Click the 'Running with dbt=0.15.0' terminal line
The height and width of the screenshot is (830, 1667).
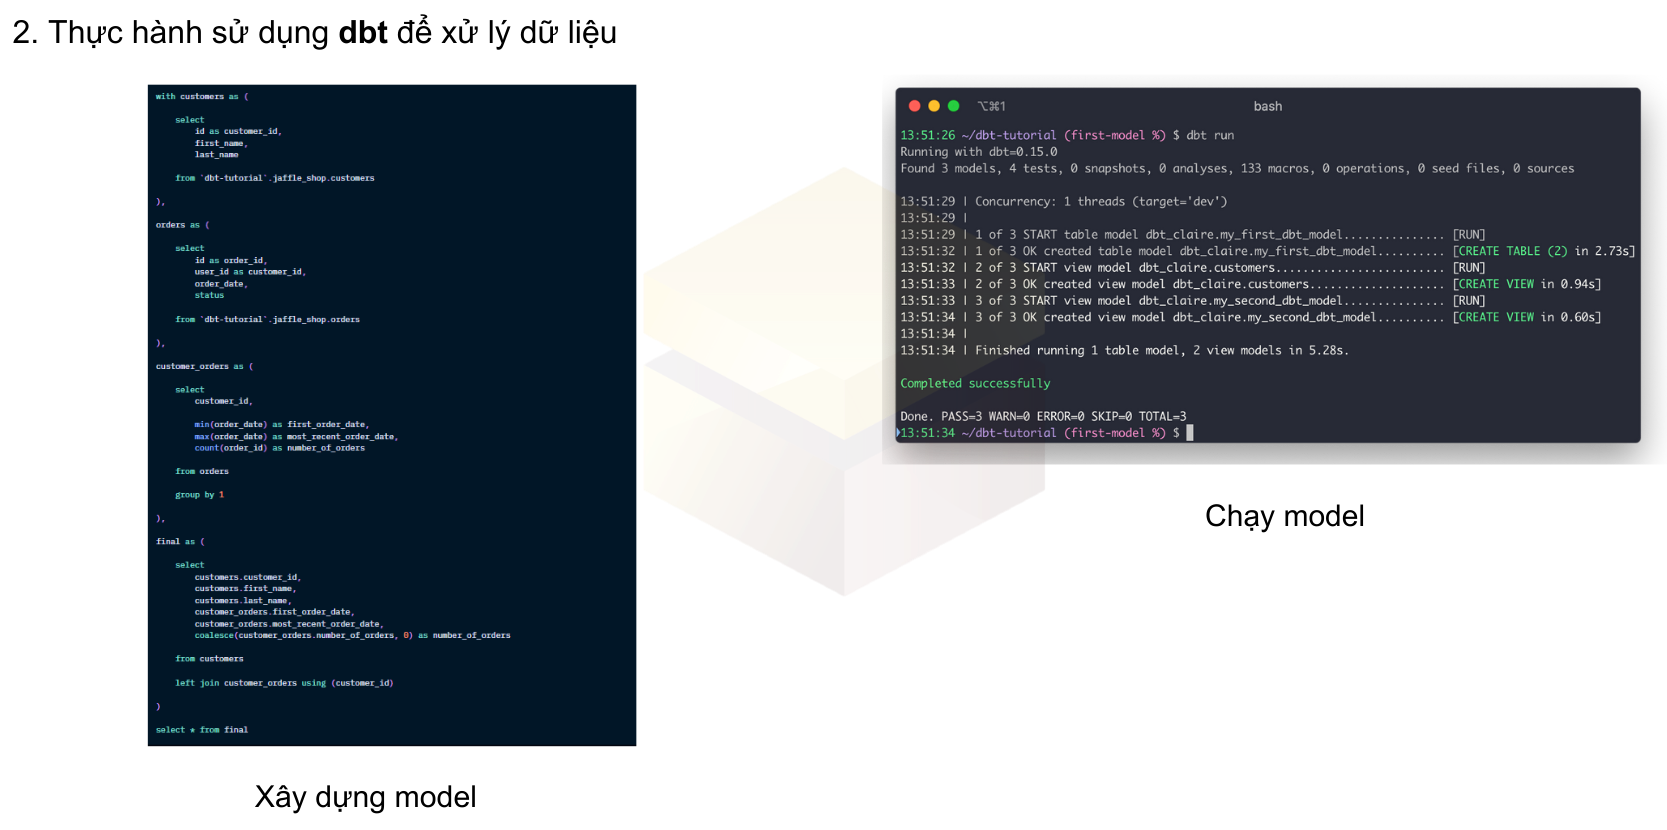point(978,152)
